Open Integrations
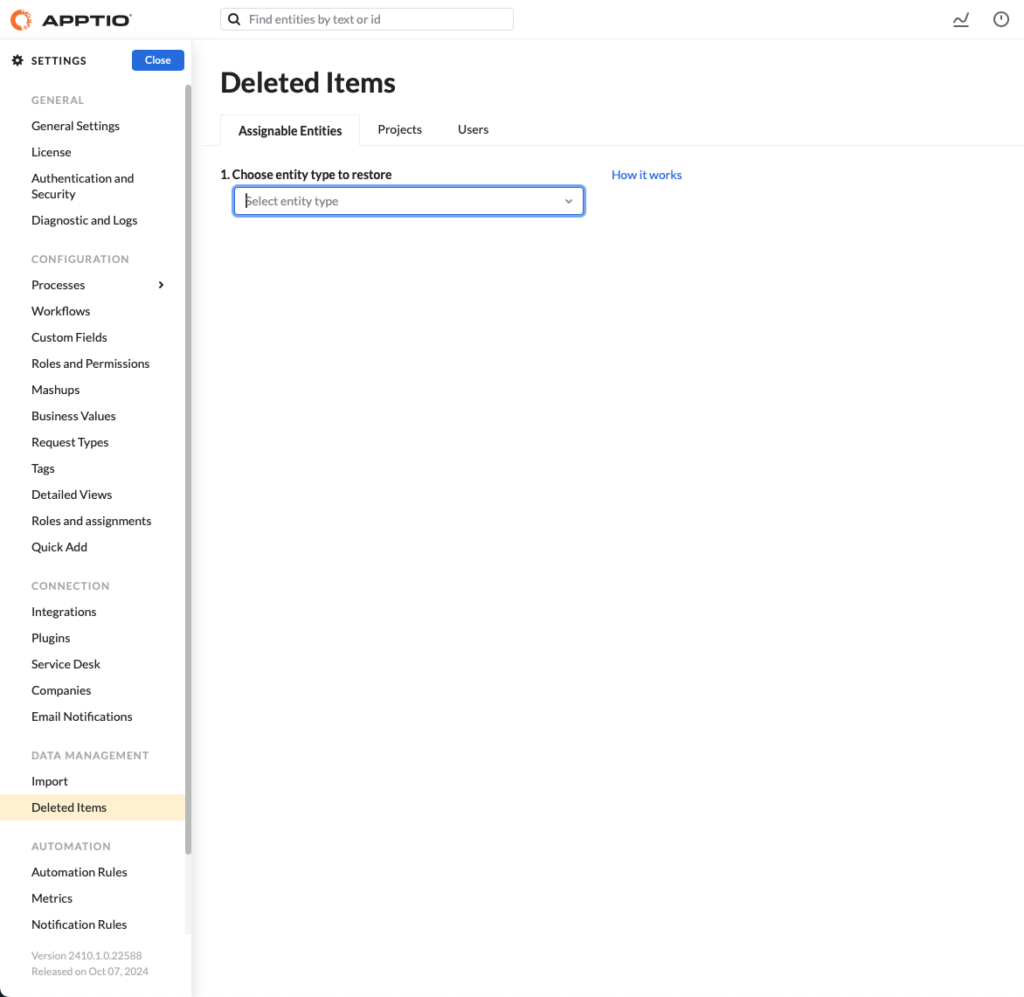 (x=64, y=612)
